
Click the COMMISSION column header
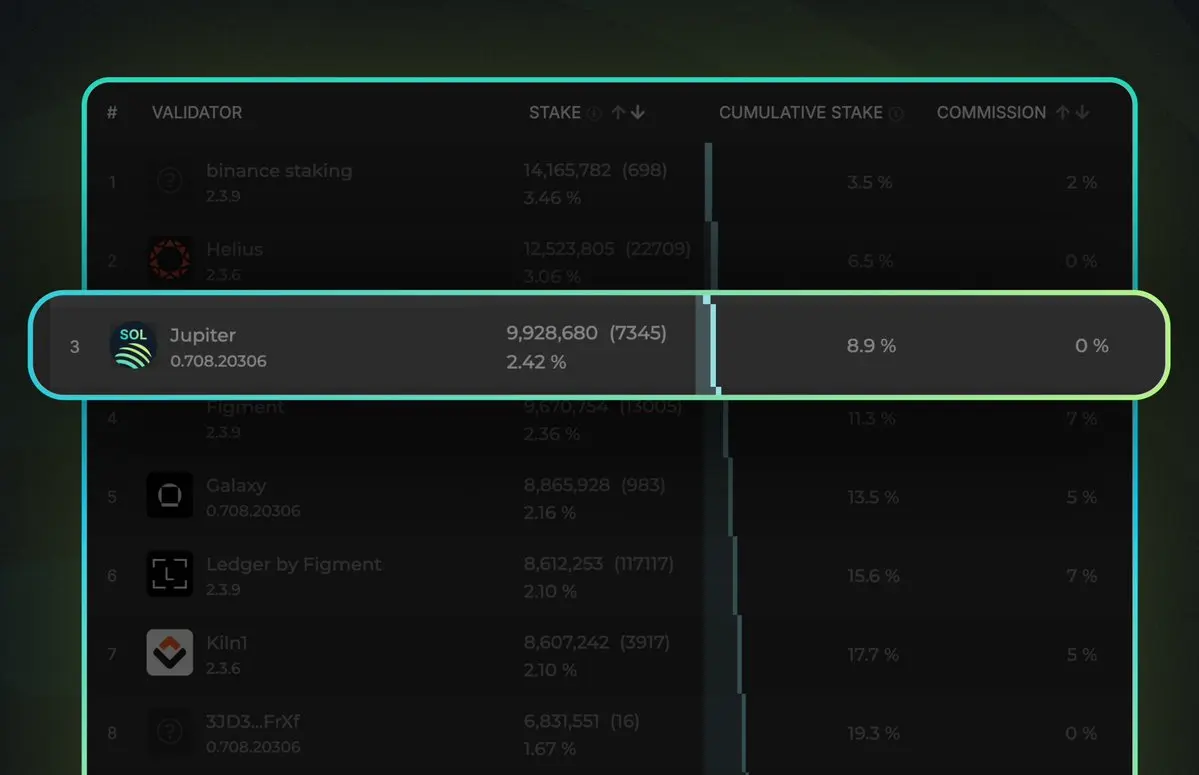(991, 112)
